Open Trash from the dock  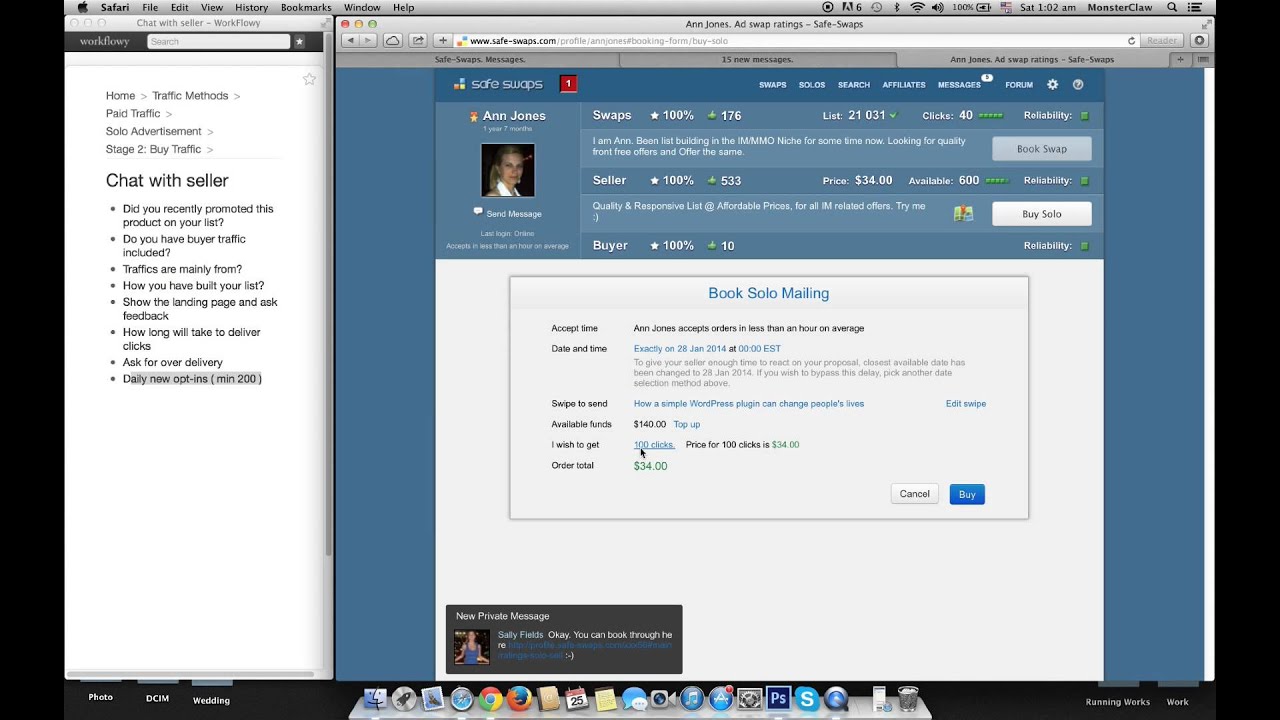click(x=908, y=698)
